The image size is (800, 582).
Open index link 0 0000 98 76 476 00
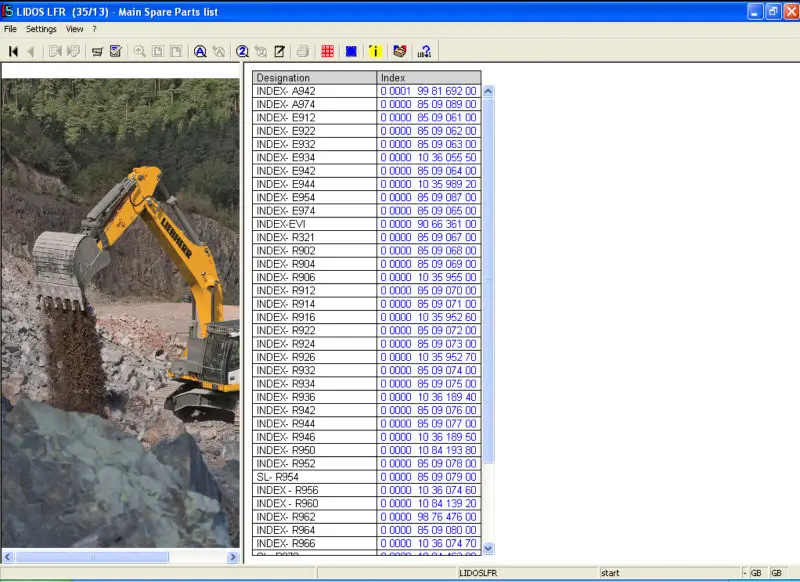(428, 517)
